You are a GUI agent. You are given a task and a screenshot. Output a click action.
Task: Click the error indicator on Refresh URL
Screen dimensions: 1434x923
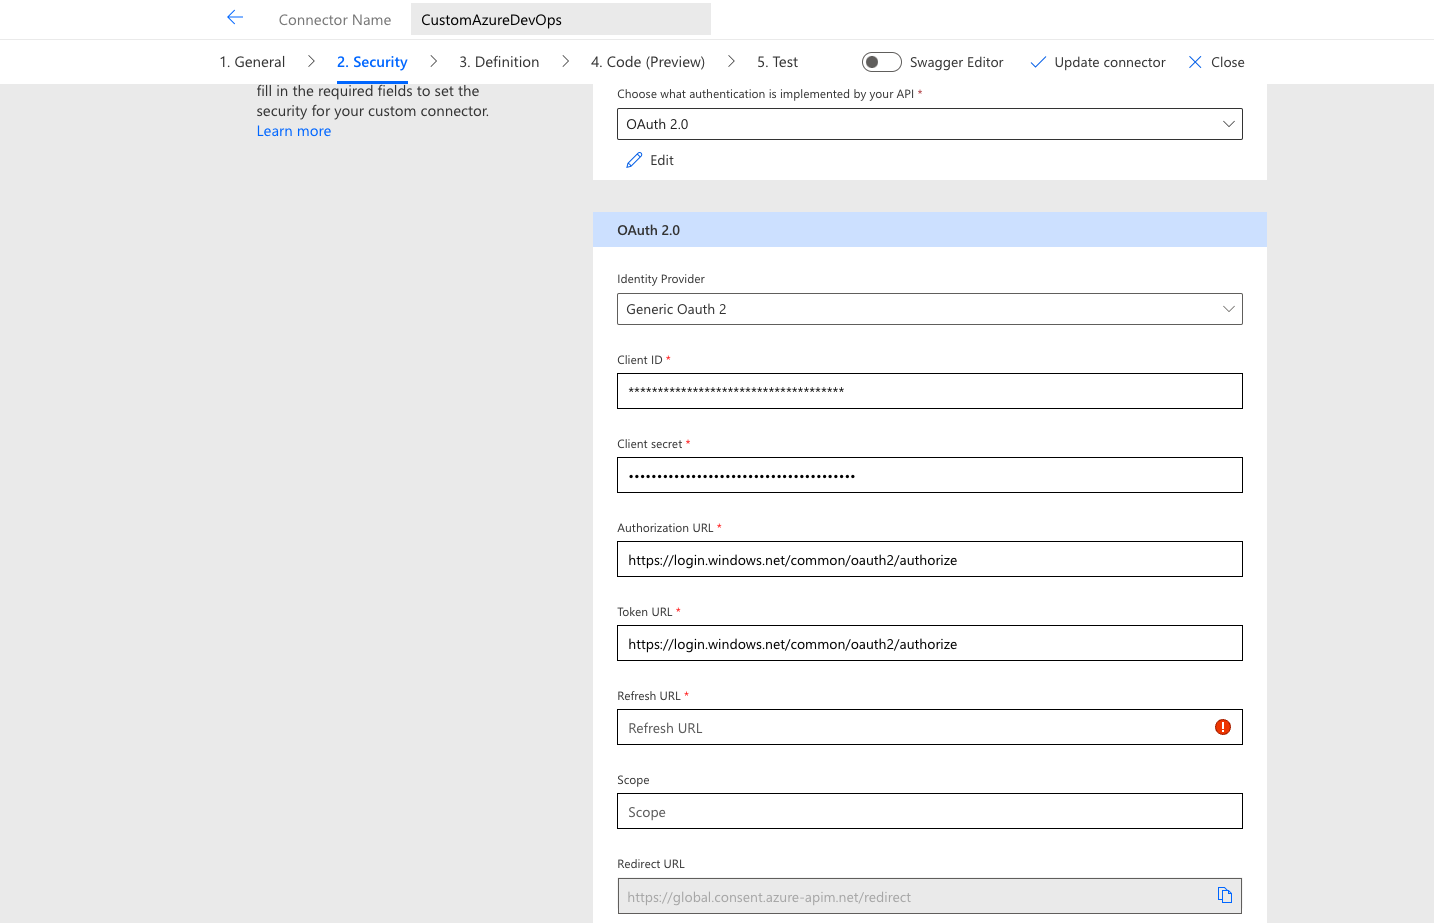1222,727
